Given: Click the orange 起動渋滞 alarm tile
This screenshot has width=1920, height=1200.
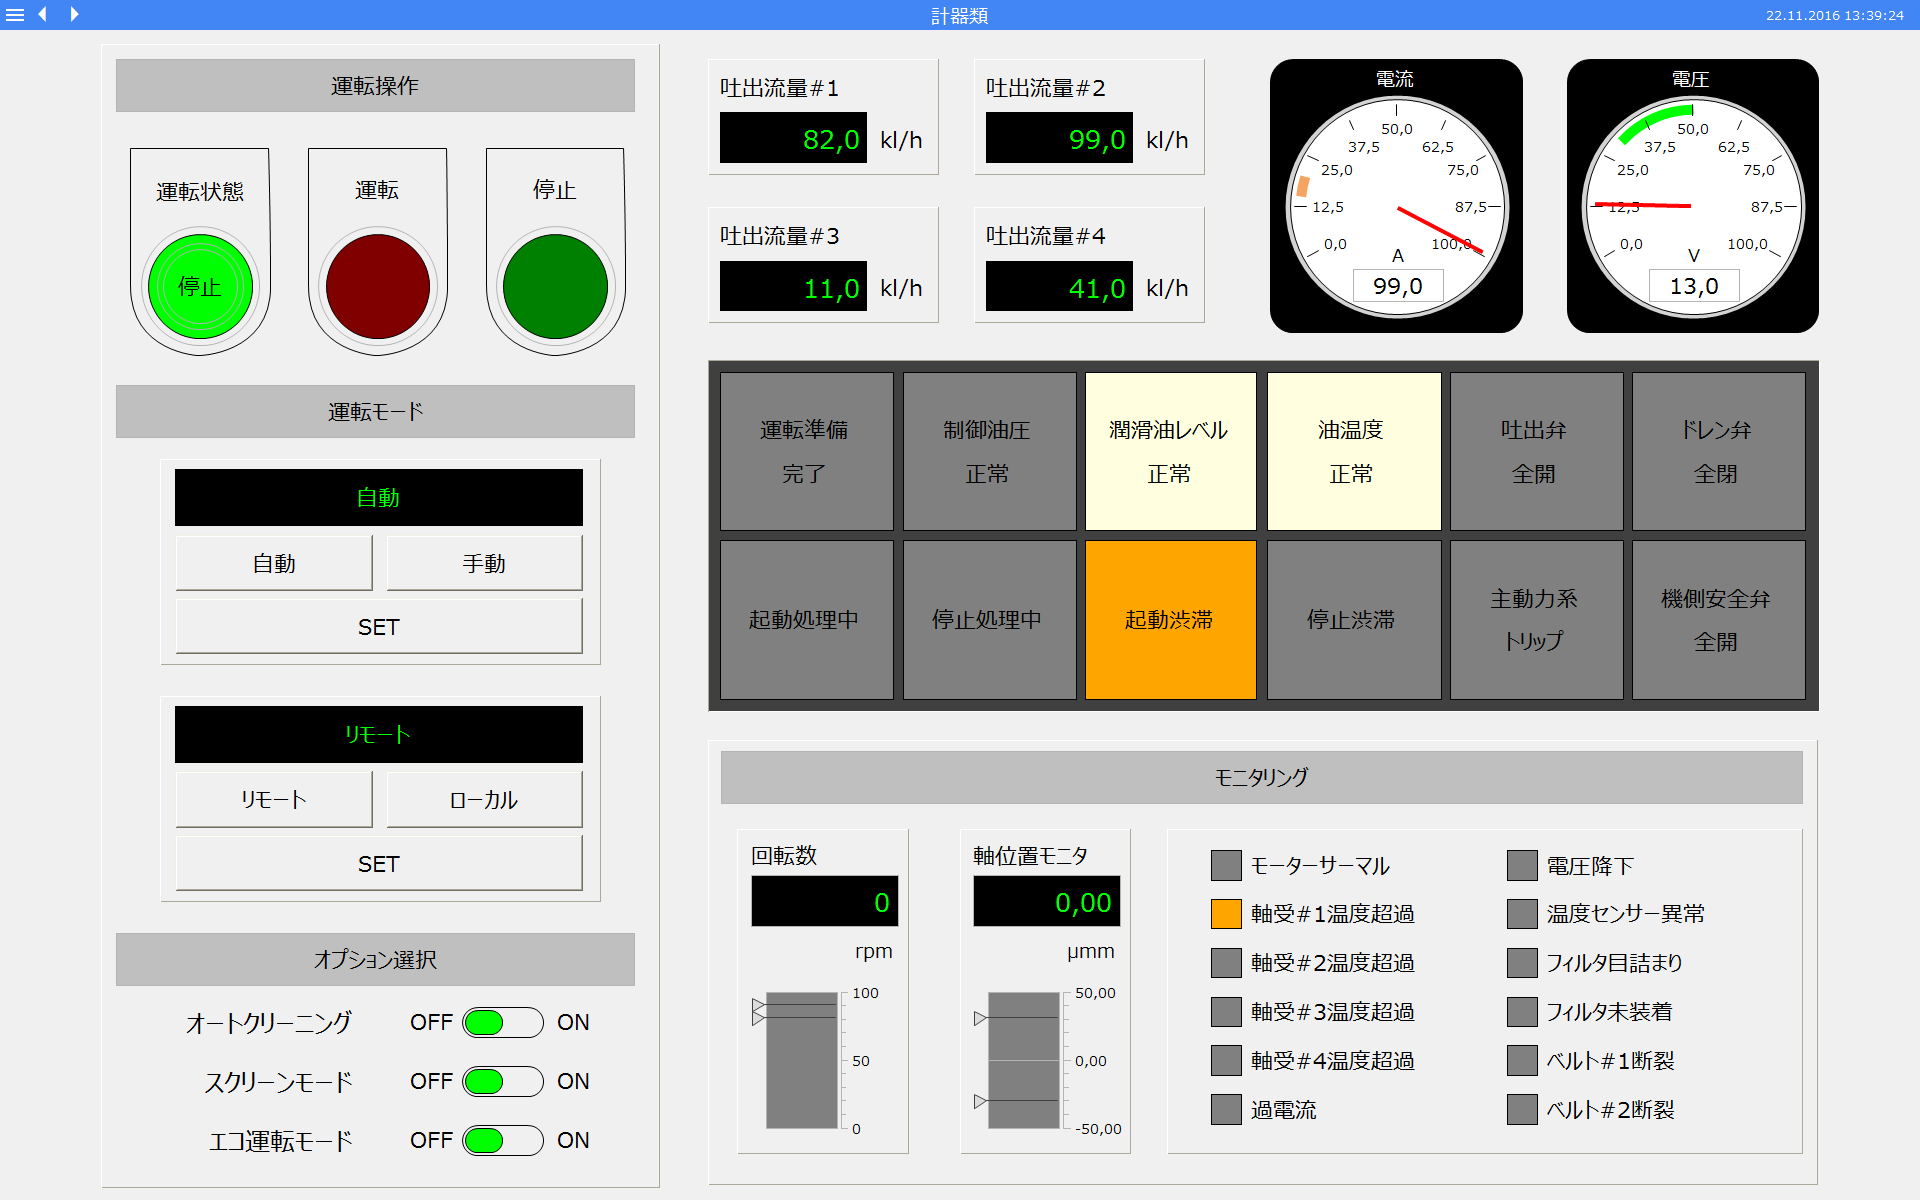Looking at the screenshot, I should click(1171, 620).
